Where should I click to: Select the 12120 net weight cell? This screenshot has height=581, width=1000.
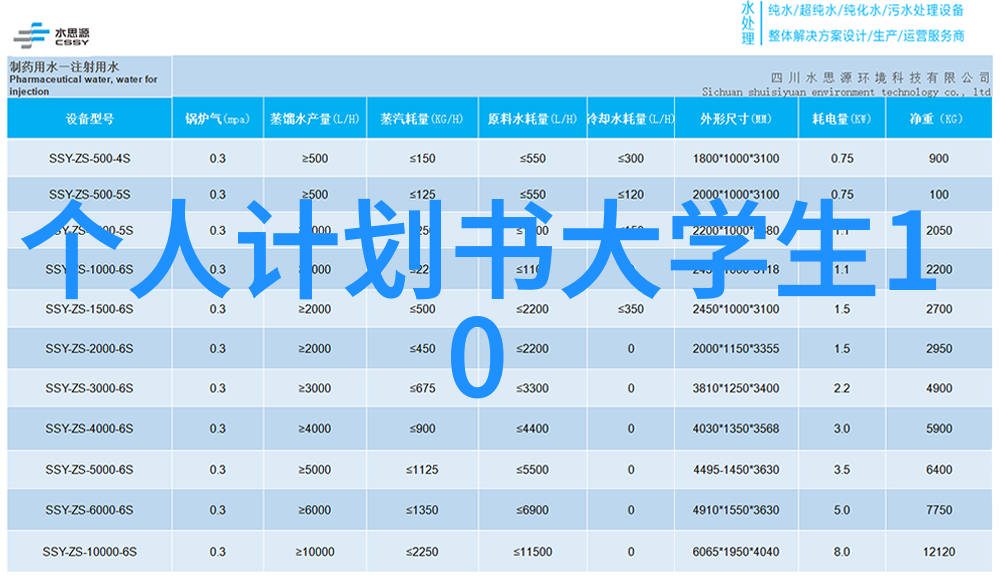coord(938,551)
